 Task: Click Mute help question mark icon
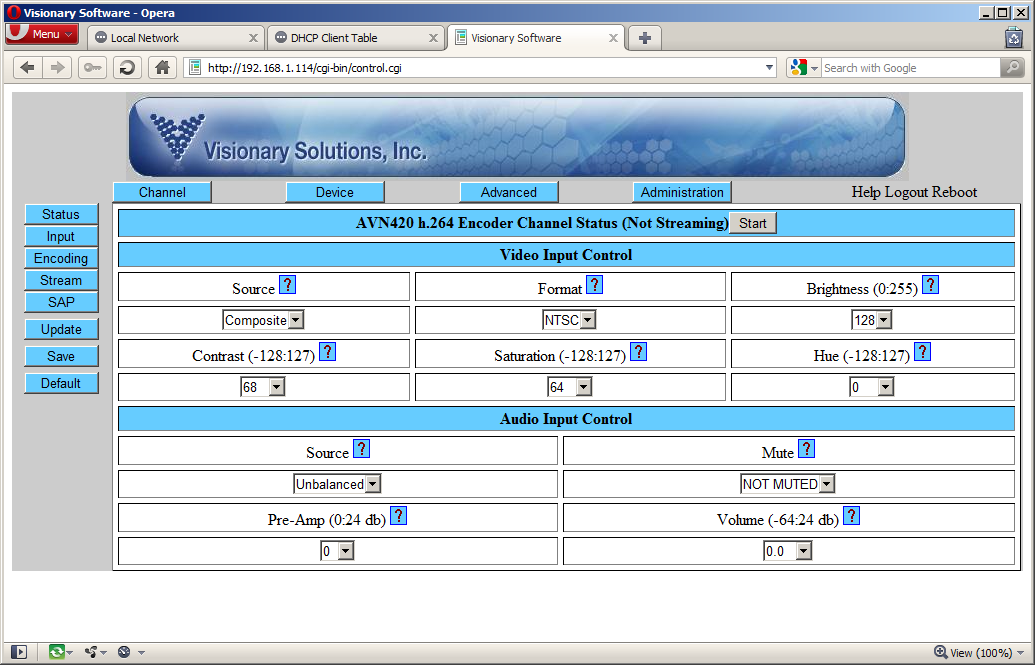(806, 448)
